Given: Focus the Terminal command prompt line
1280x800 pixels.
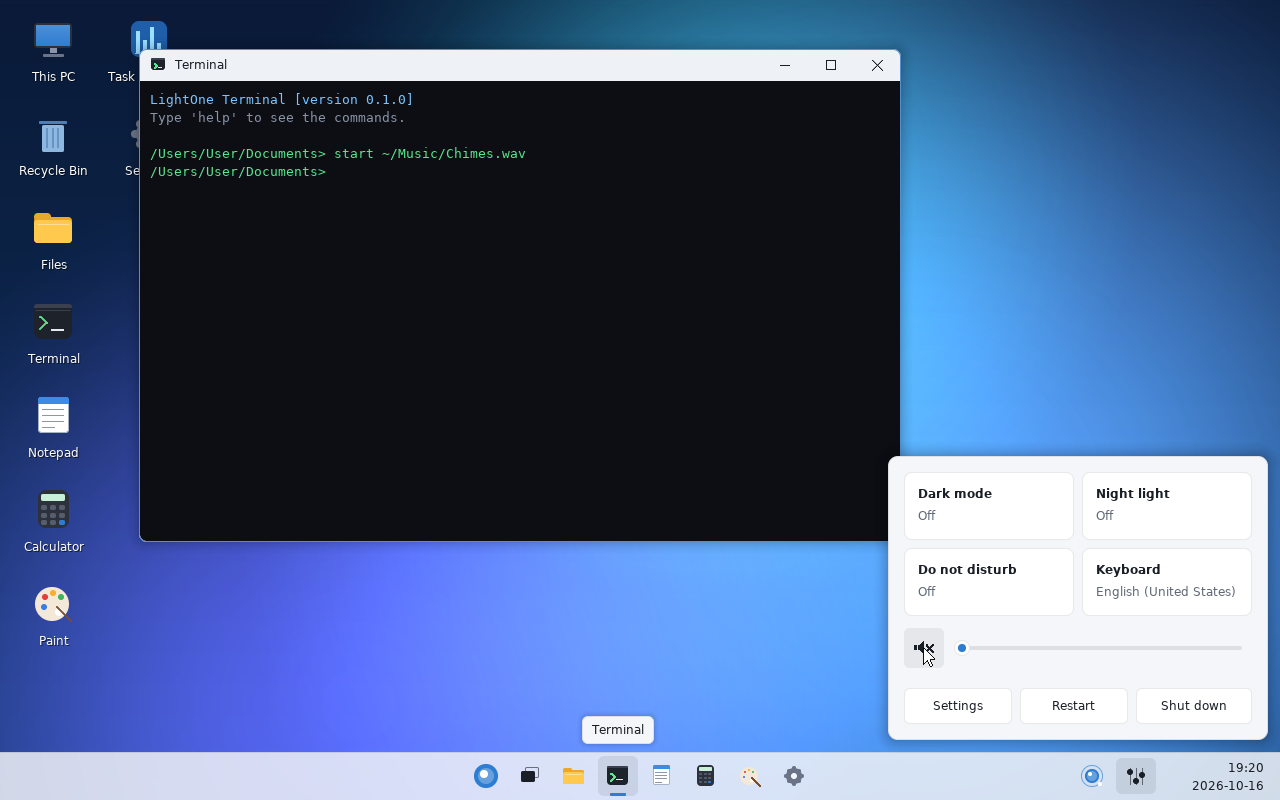Looking at the screenshot, I should [520, 172].
